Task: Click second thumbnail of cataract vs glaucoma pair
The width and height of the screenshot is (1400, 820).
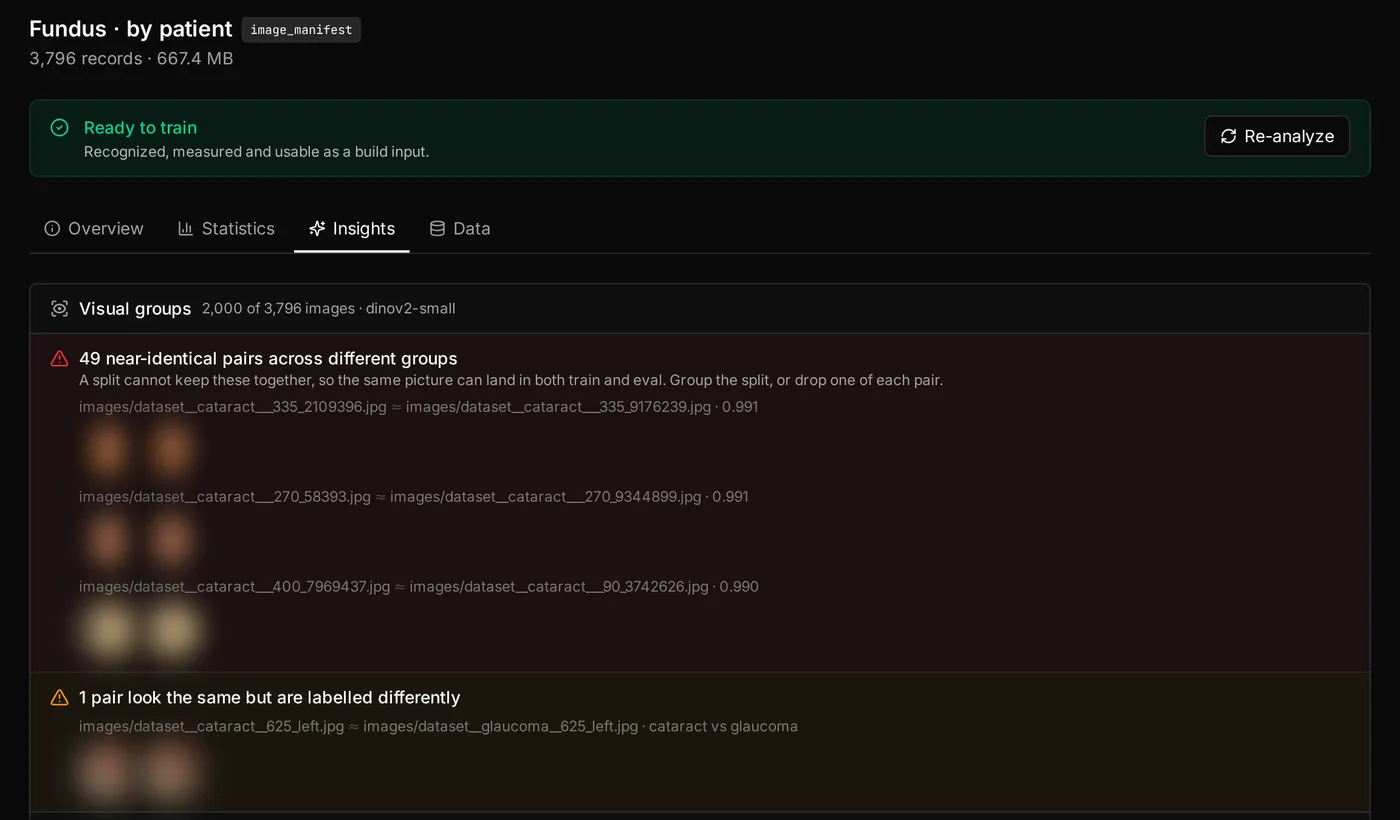Action: point(172,771)
